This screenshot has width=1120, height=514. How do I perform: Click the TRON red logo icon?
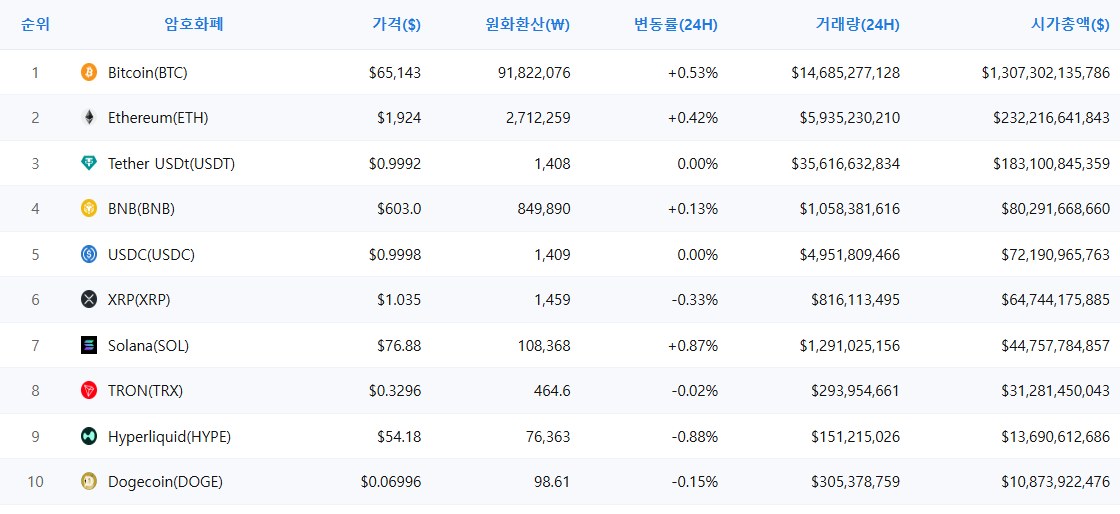tap(89, 390)
